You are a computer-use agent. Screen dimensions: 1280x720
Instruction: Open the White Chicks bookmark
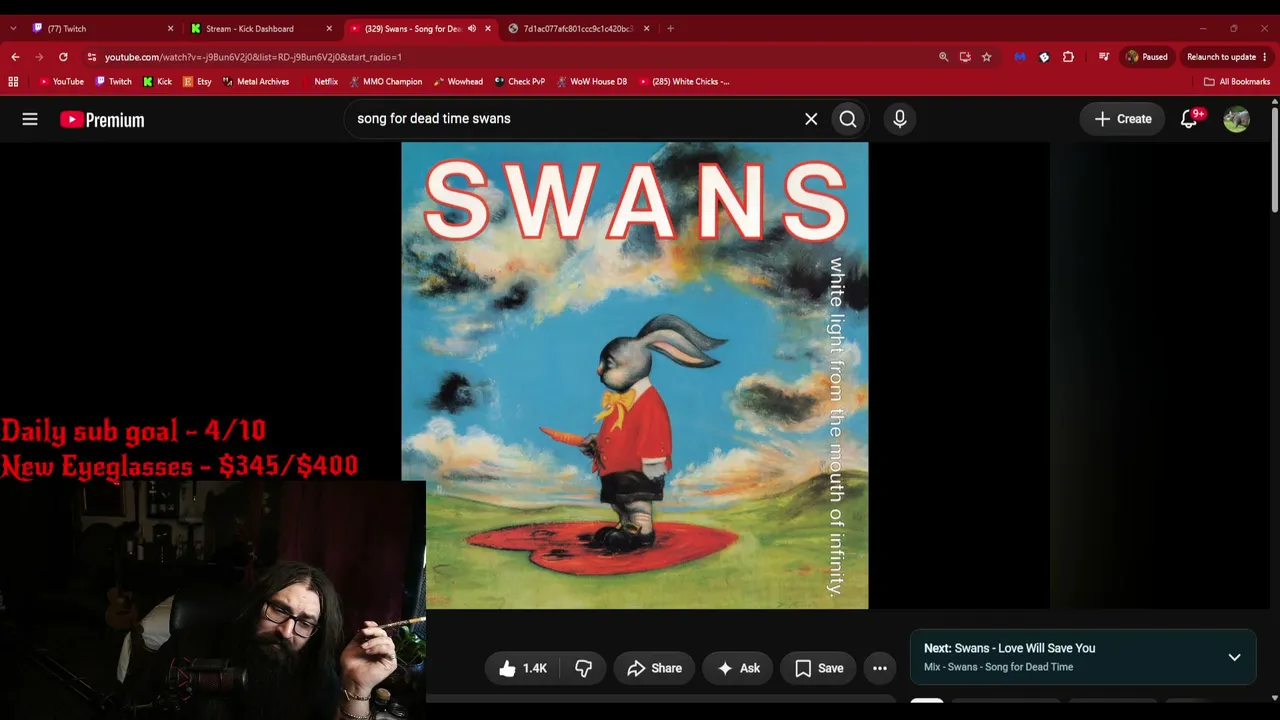[x=684, y=82]
